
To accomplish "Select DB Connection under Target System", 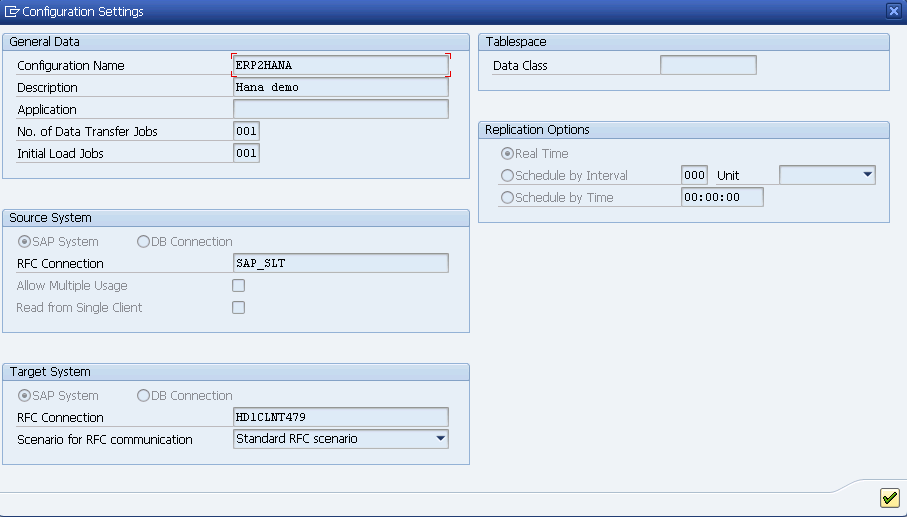I will [x=143, y=396].
